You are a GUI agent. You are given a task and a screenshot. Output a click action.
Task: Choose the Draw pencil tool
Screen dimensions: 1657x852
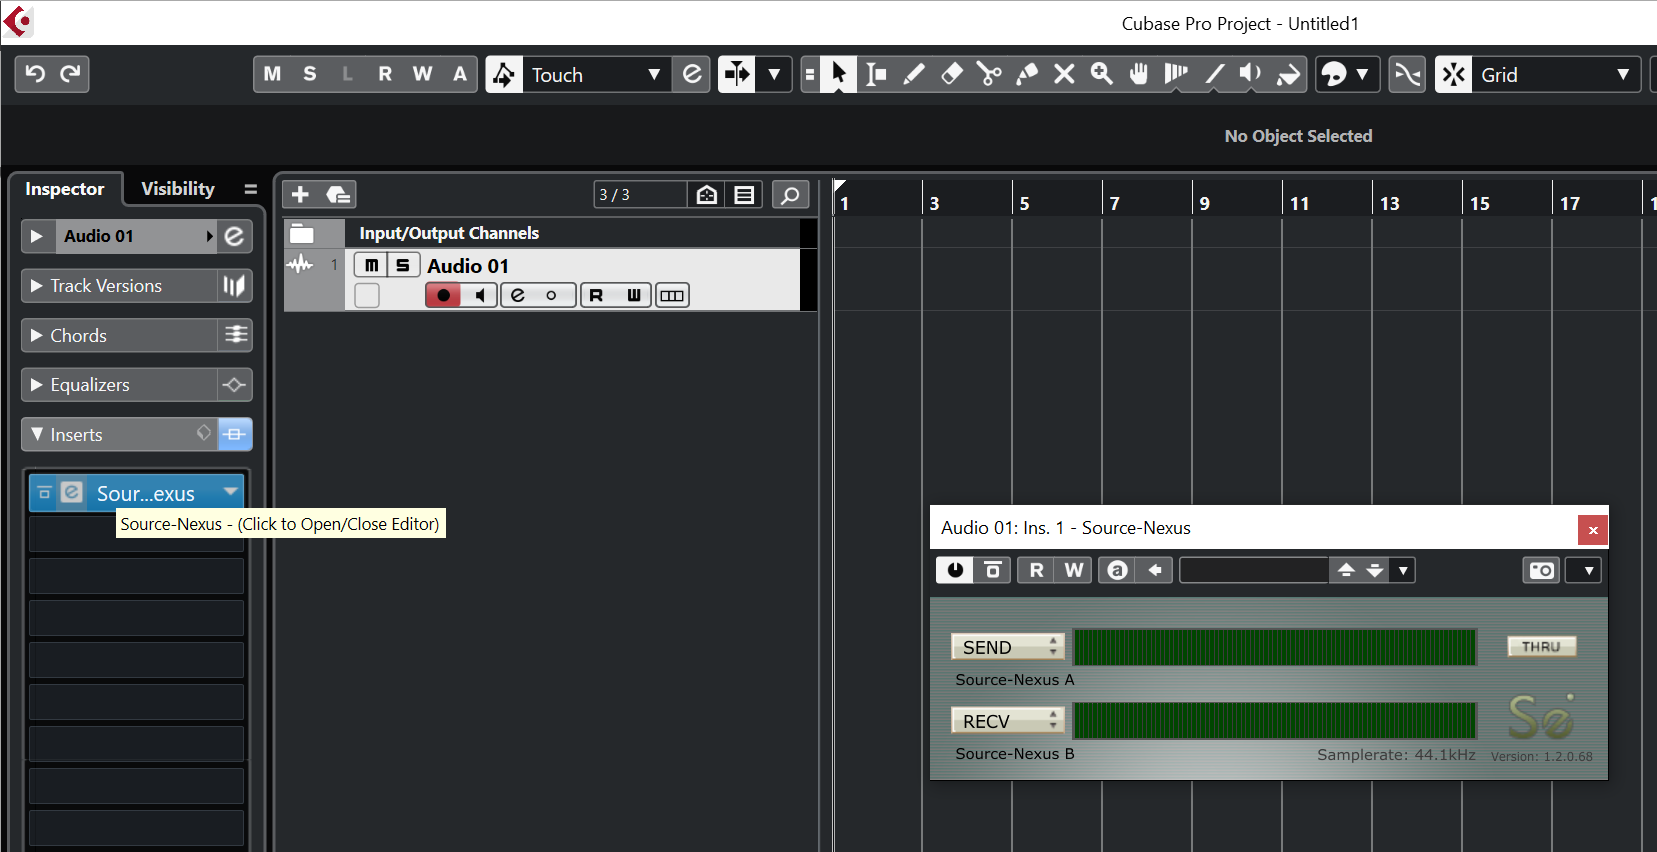click(913, 74)
